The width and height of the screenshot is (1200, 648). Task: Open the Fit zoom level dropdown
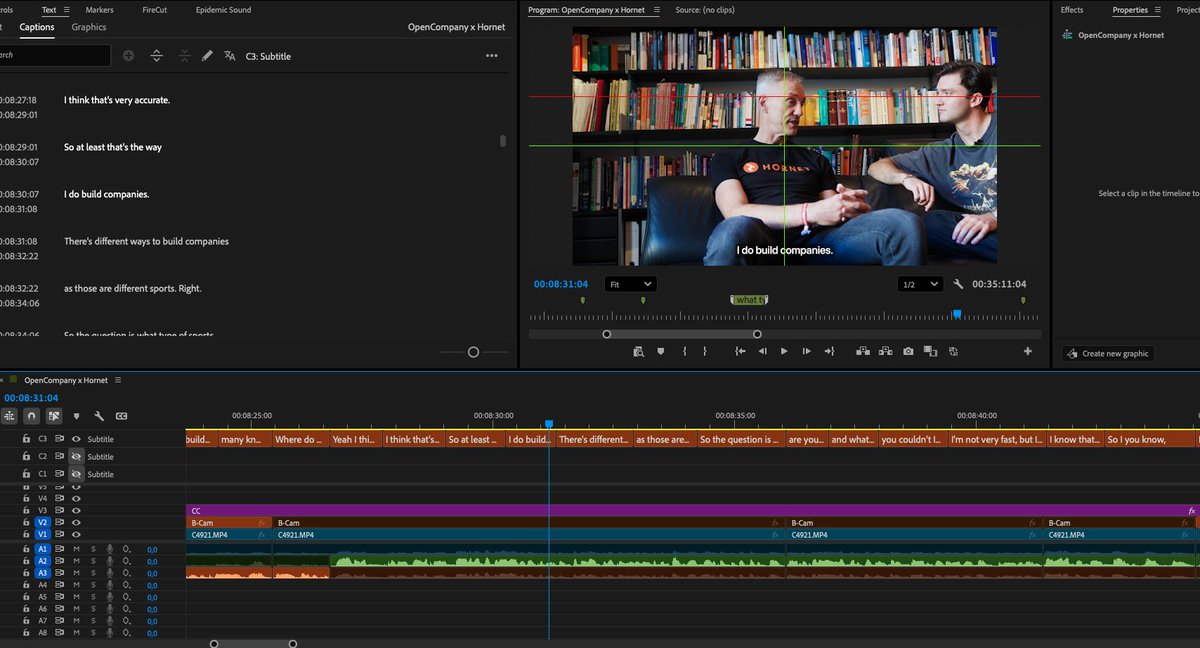tap(630, 284)
